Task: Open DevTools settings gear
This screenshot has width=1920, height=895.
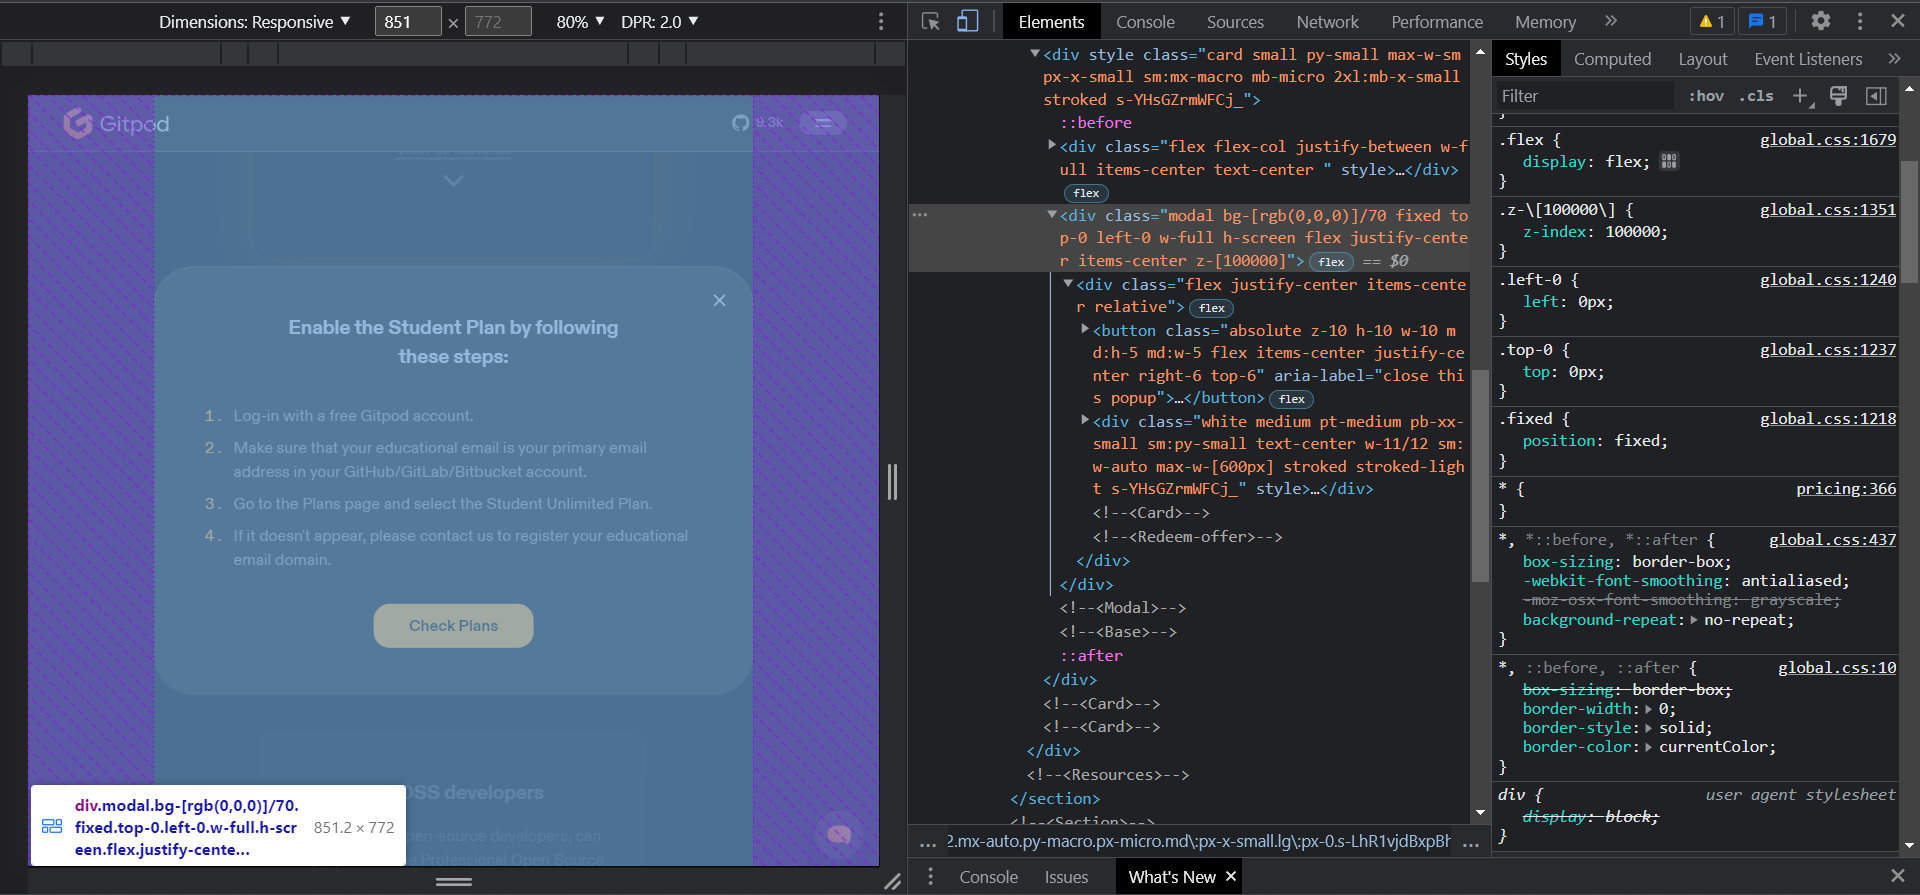Action: 1821,21
